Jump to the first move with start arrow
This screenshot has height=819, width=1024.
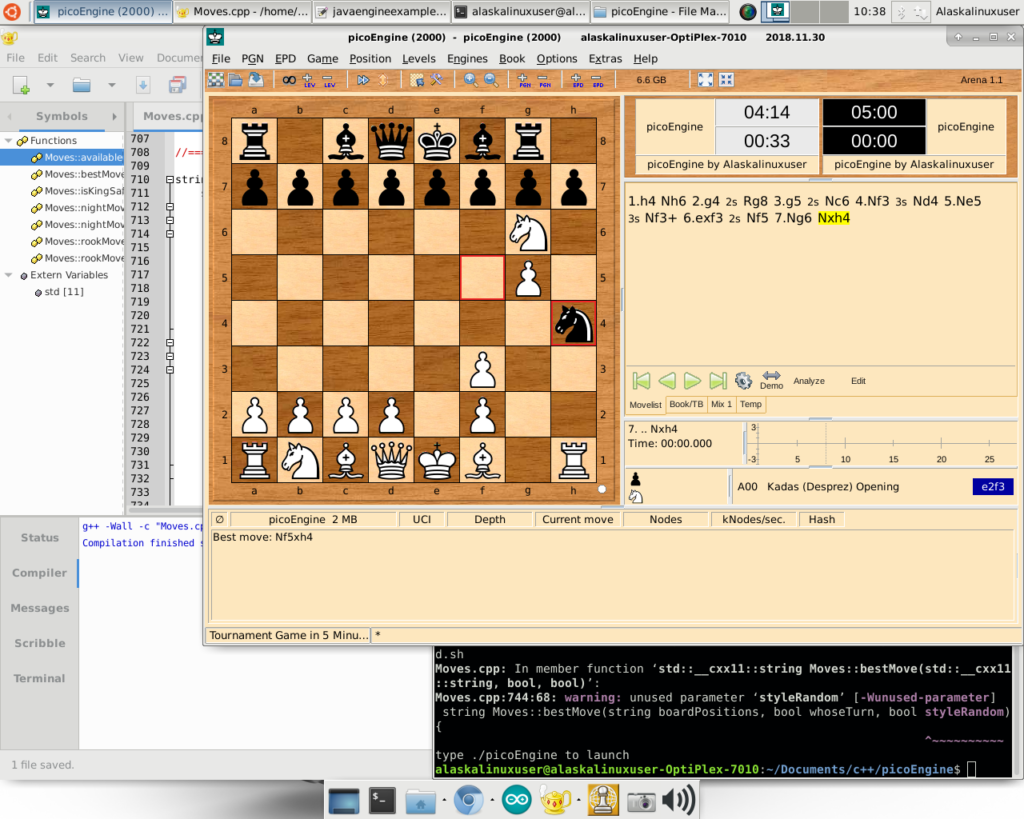tap(642, 381)
